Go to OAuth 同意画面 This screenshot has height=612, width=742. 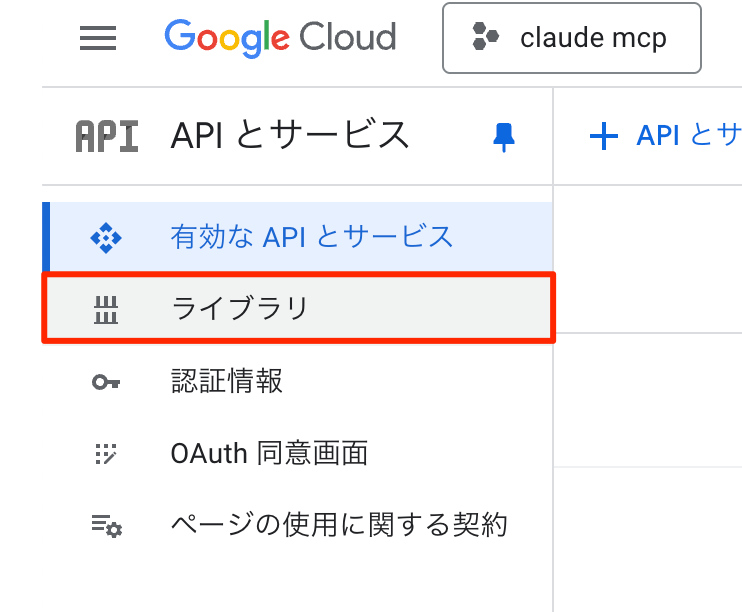tap(270, 453)
